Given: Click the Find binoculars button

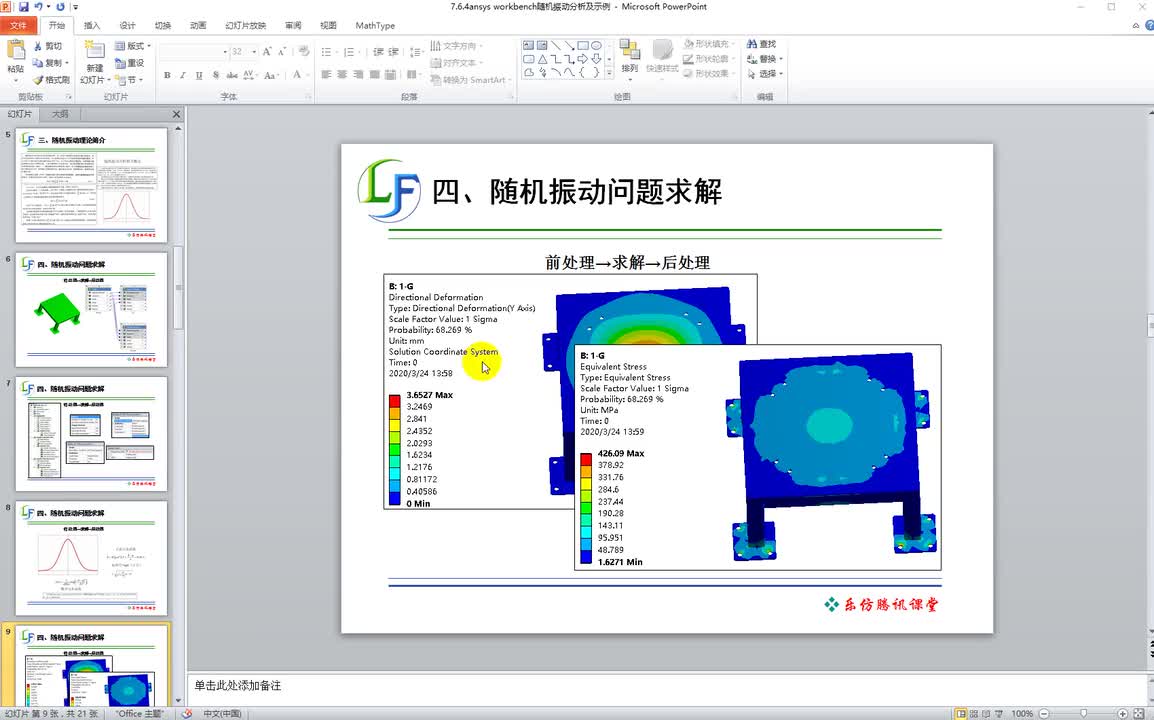Looking at the screenshot, I should 761,44.
